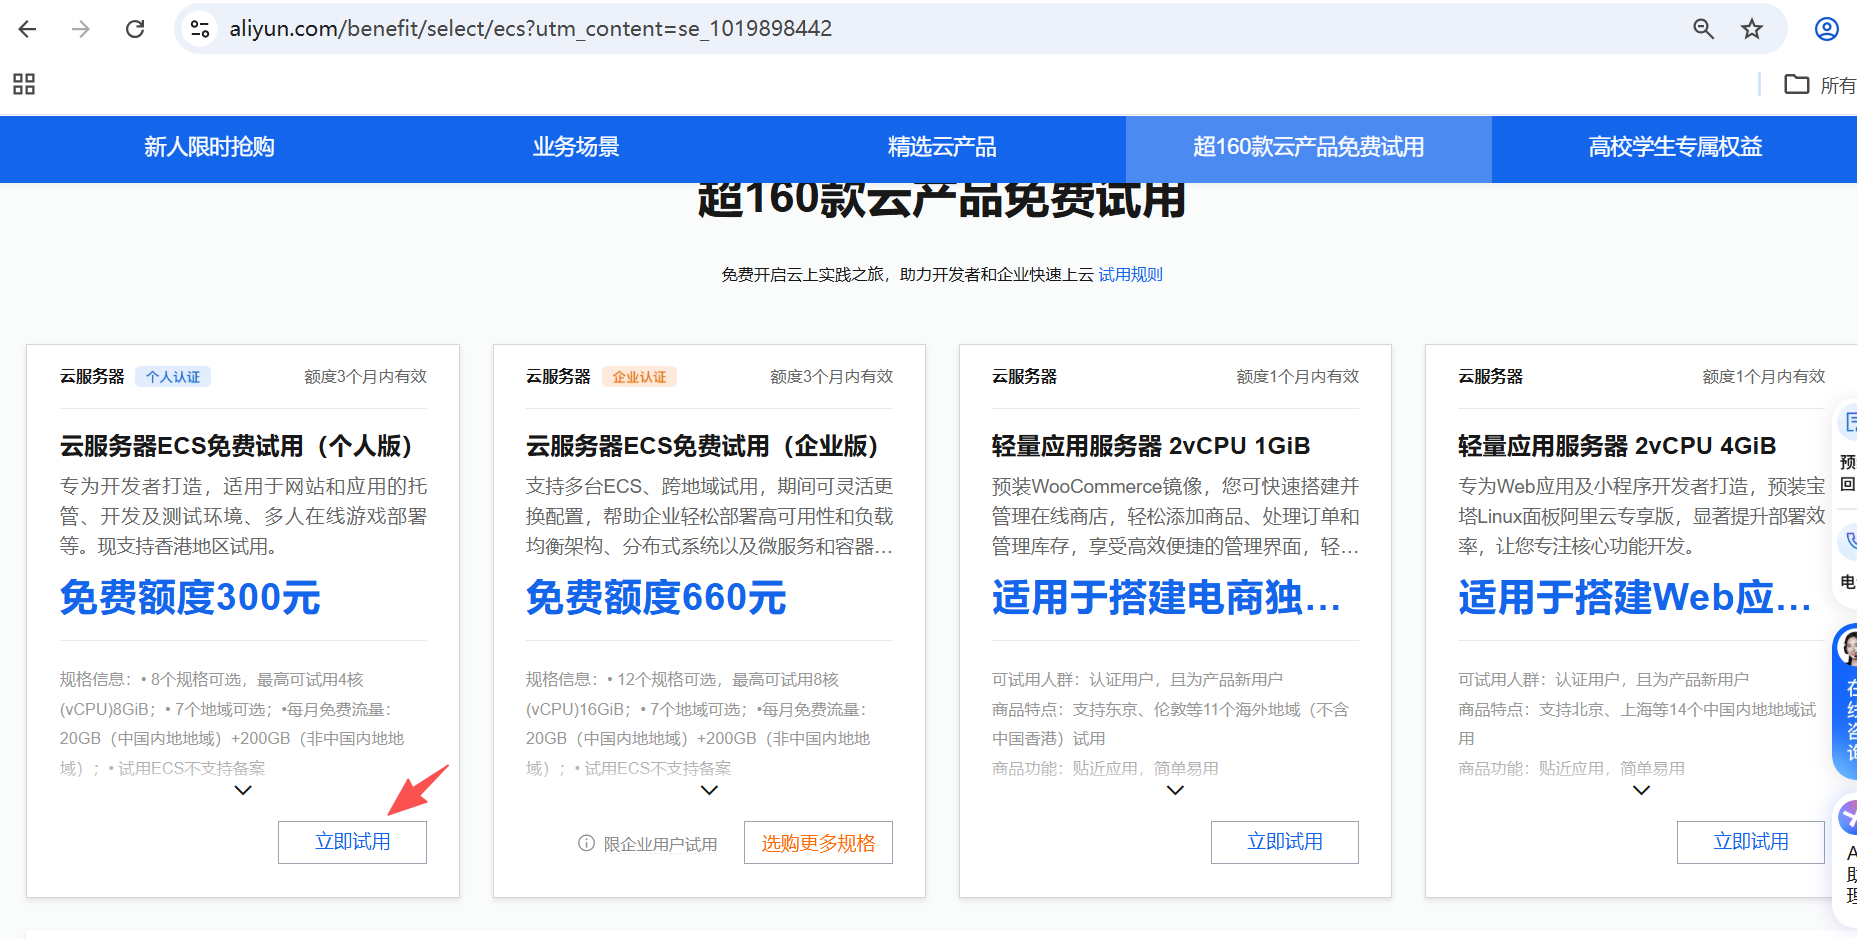Image resolution: width=1857 pixels, height=939 pixels.
Task: Open the 精选云产品 navigation tab
Action: (943, 147)
